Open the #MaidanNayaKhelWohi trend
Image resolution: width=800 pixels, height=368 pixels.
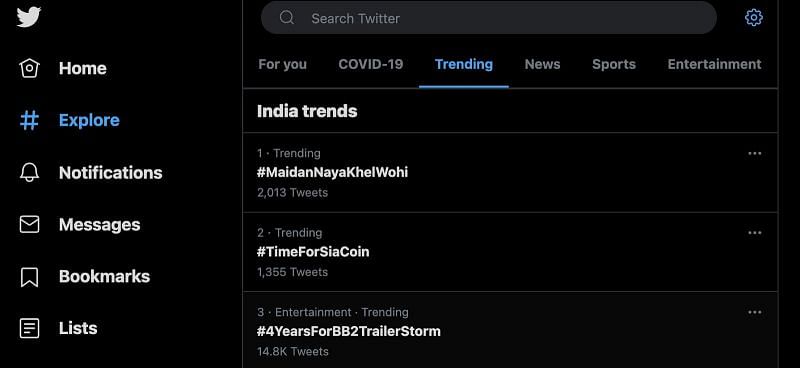coord(510,173)
